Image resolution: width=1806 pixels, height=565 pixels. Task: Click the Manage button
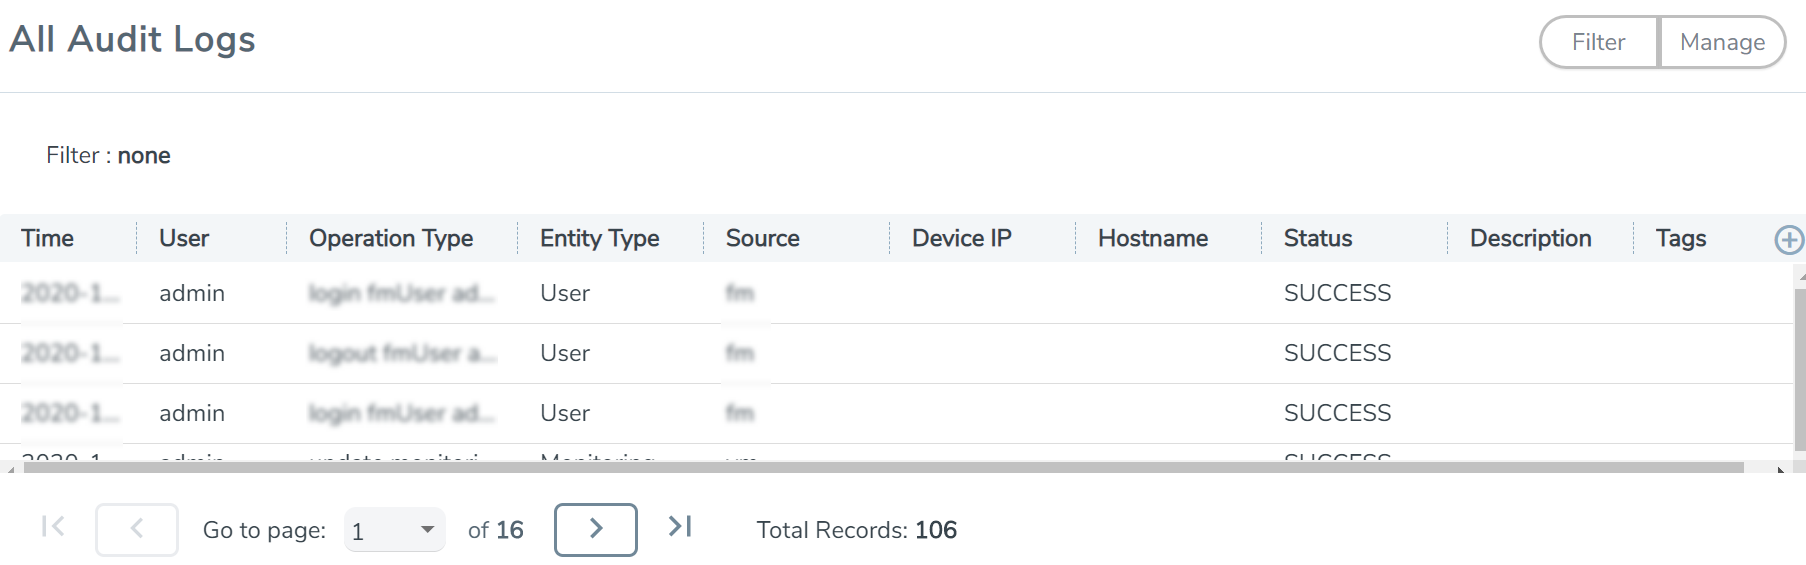(x=1722, y=42)
